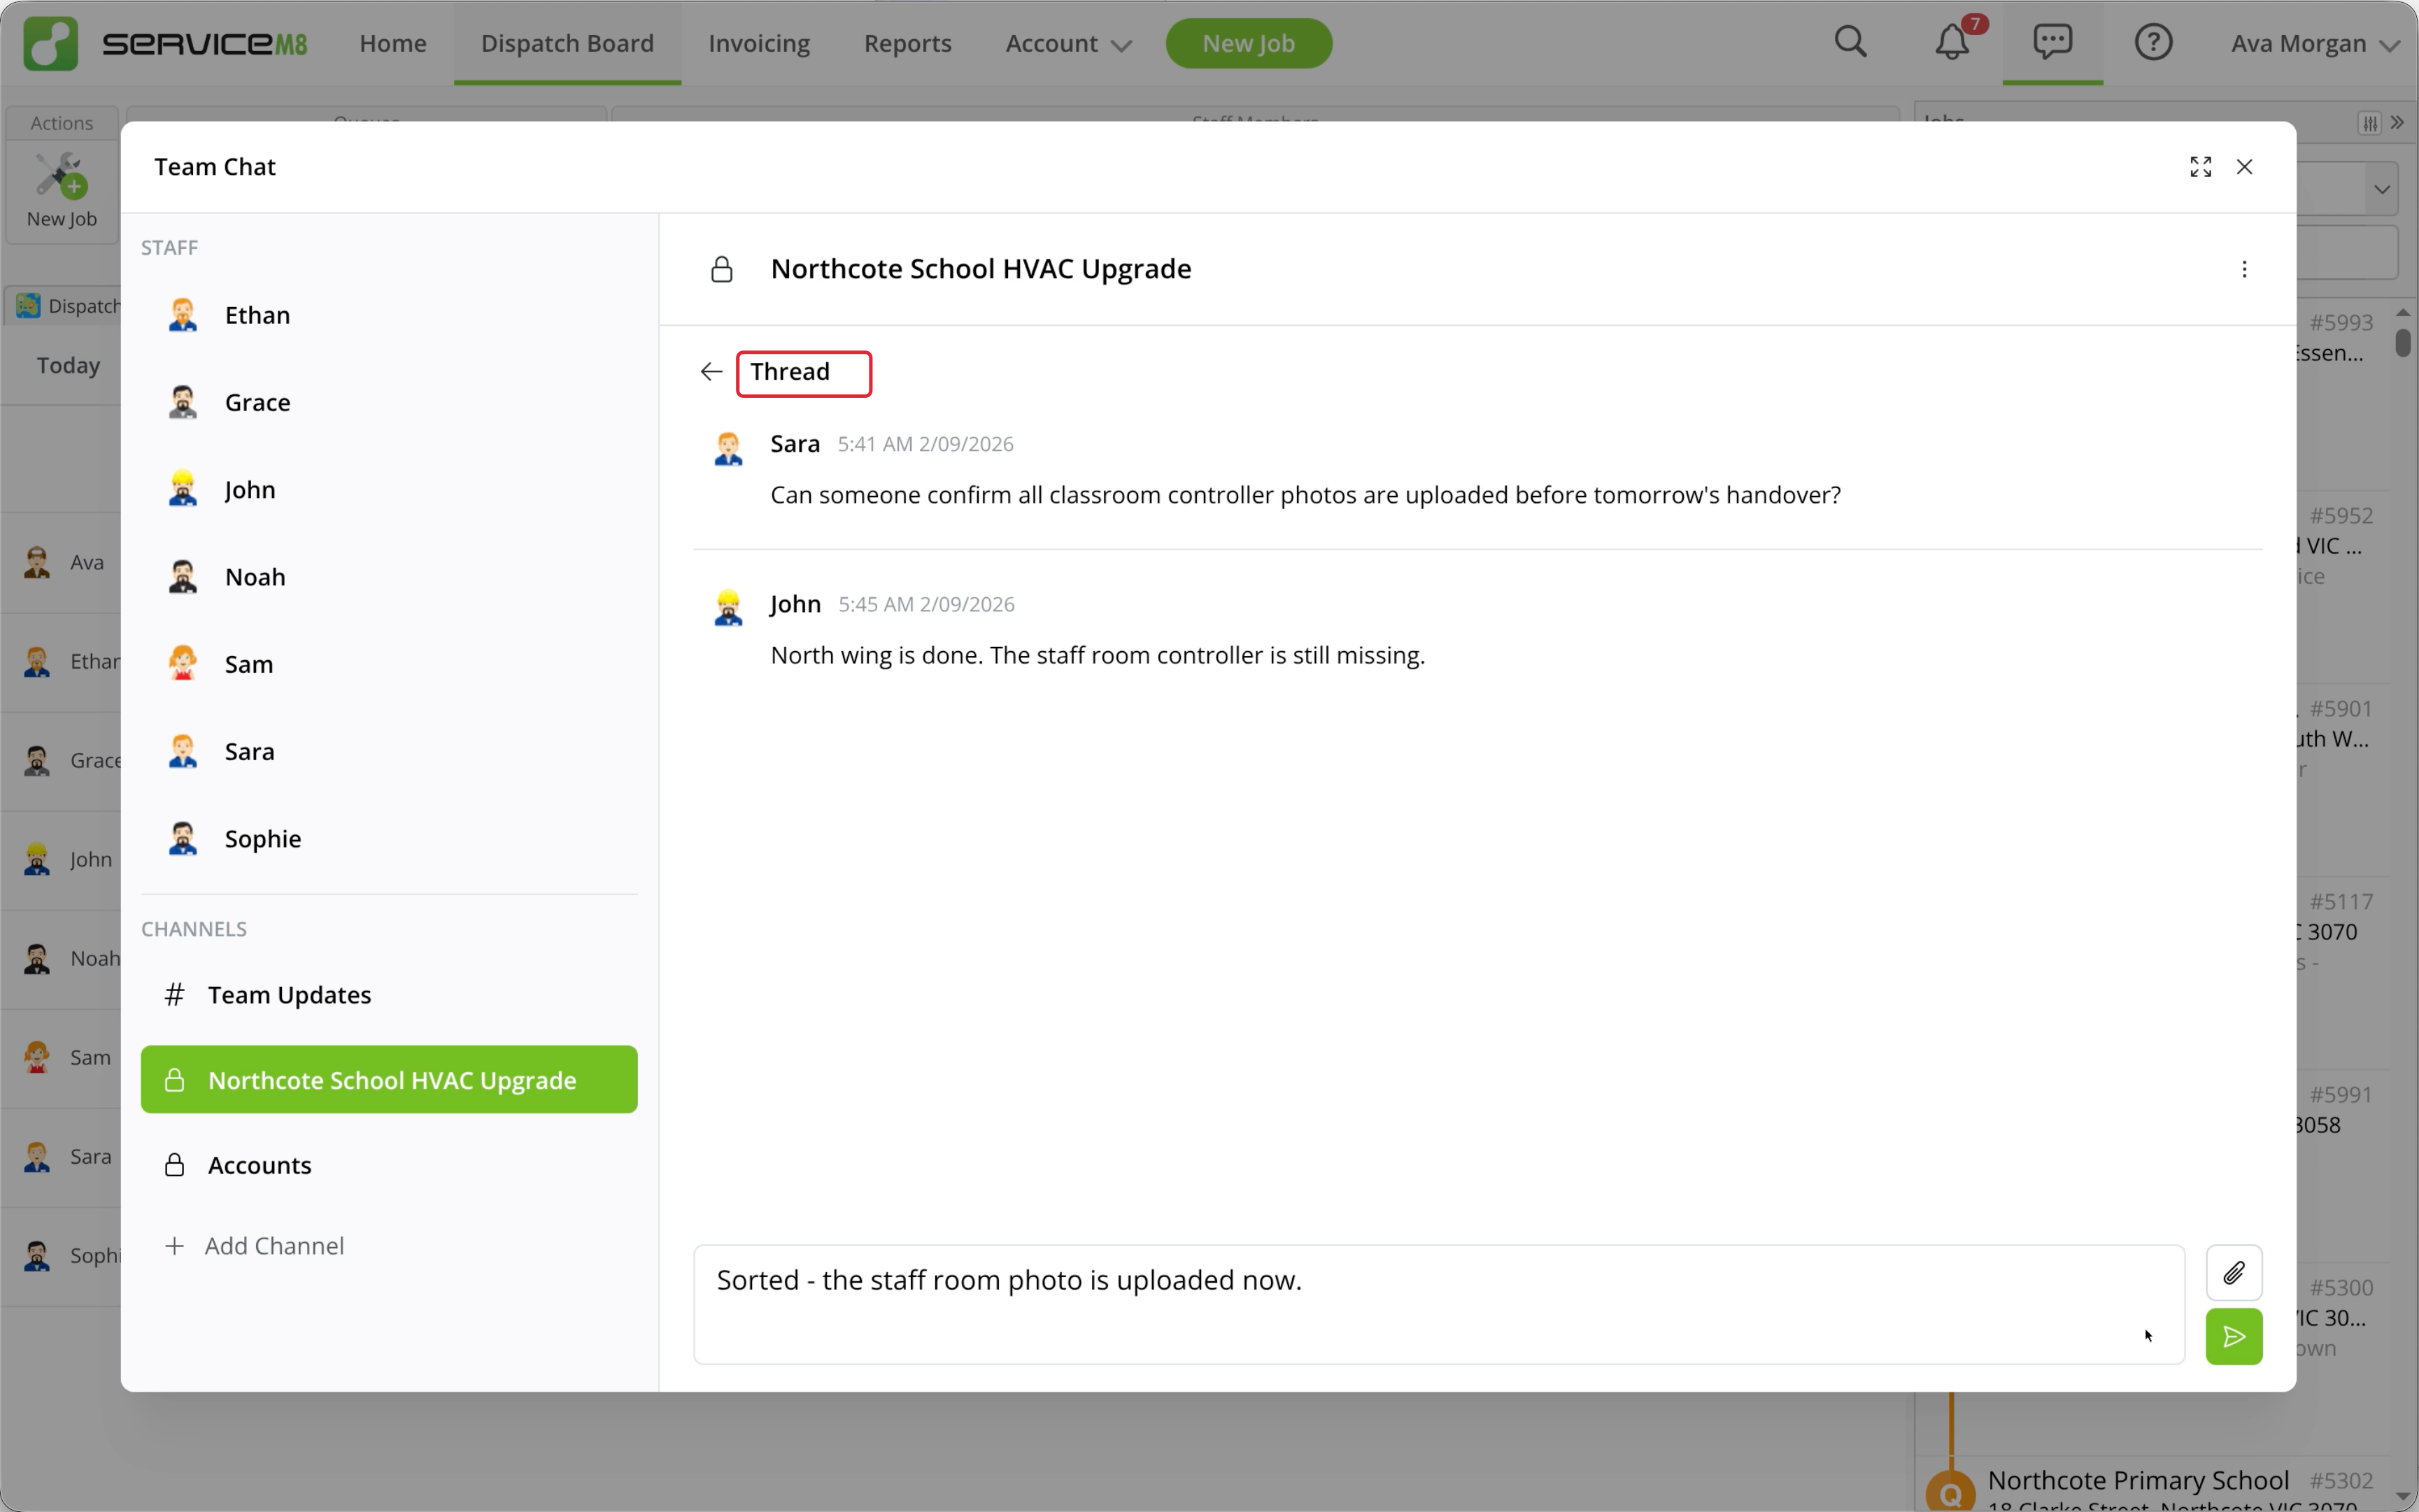Click in the message input field

point(1439,1304)
